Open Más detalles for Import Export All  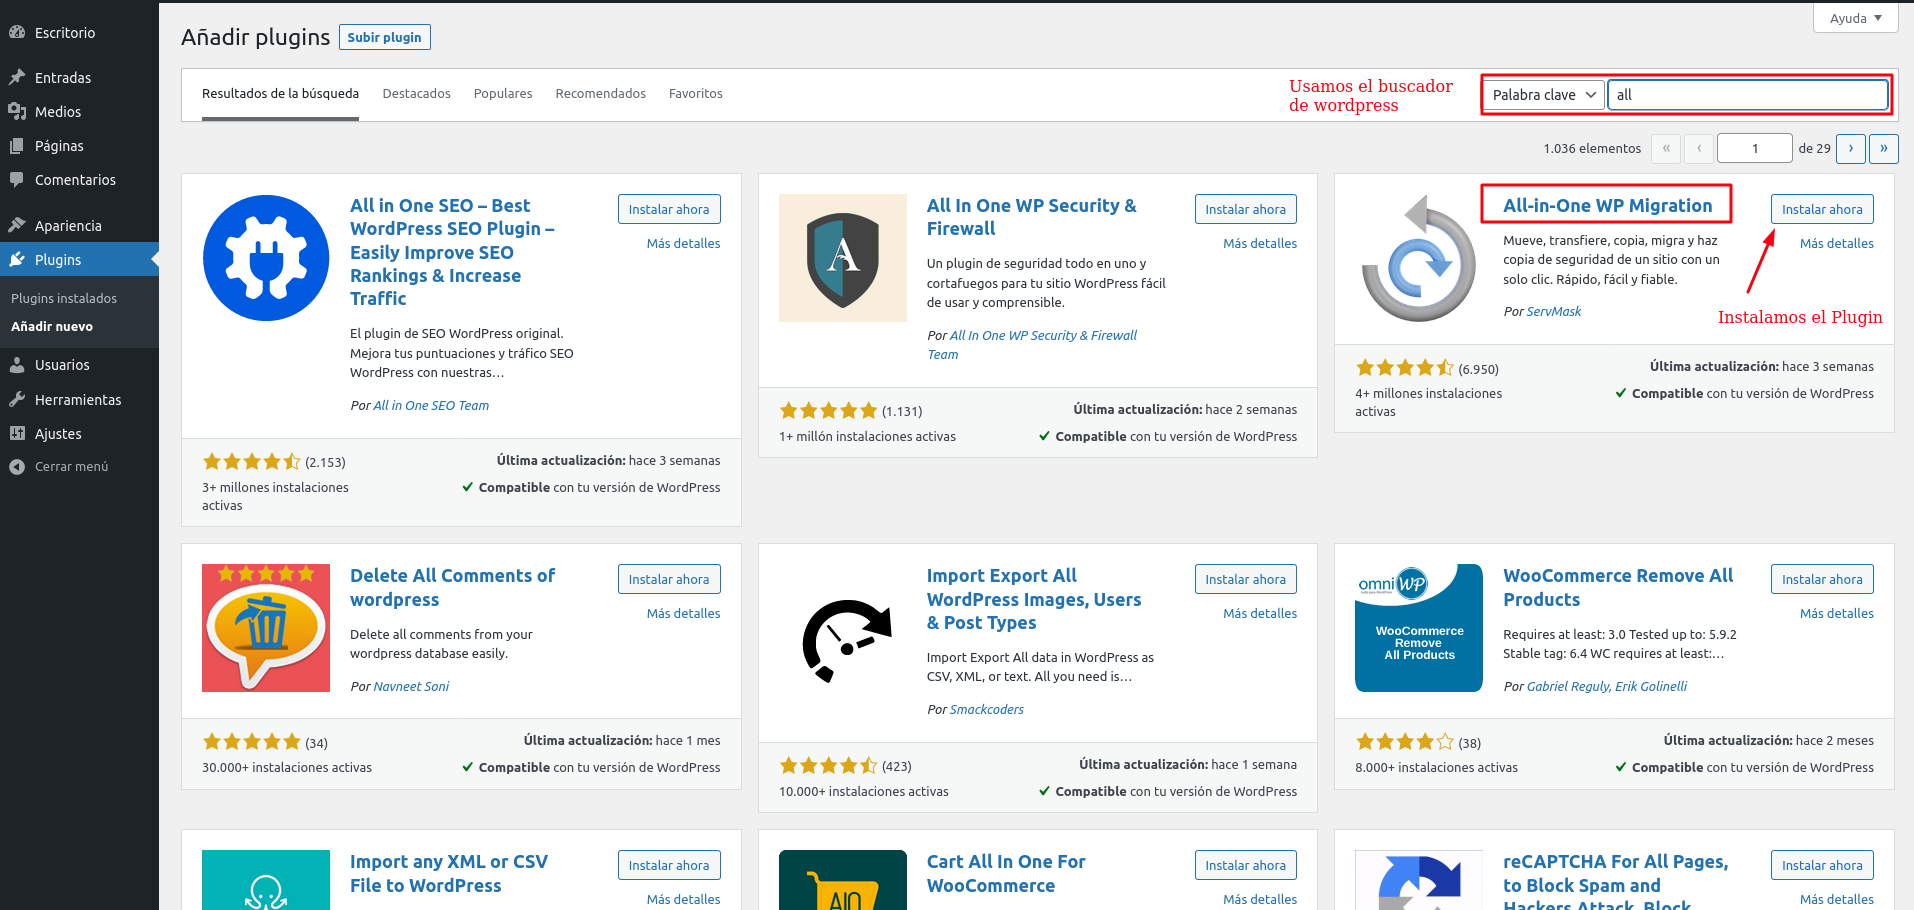1260,613
